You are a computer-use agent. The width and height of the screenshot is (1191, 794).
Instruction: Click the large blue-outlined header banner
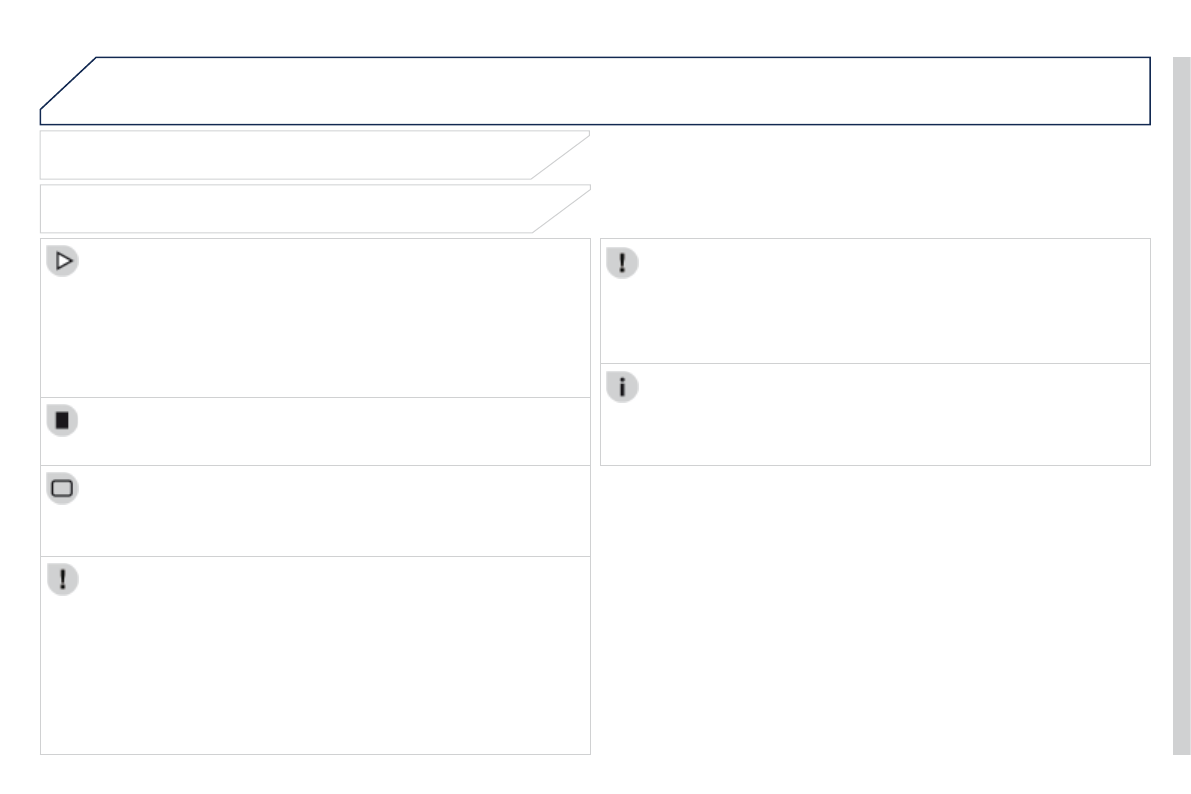(x=620, y=90)
